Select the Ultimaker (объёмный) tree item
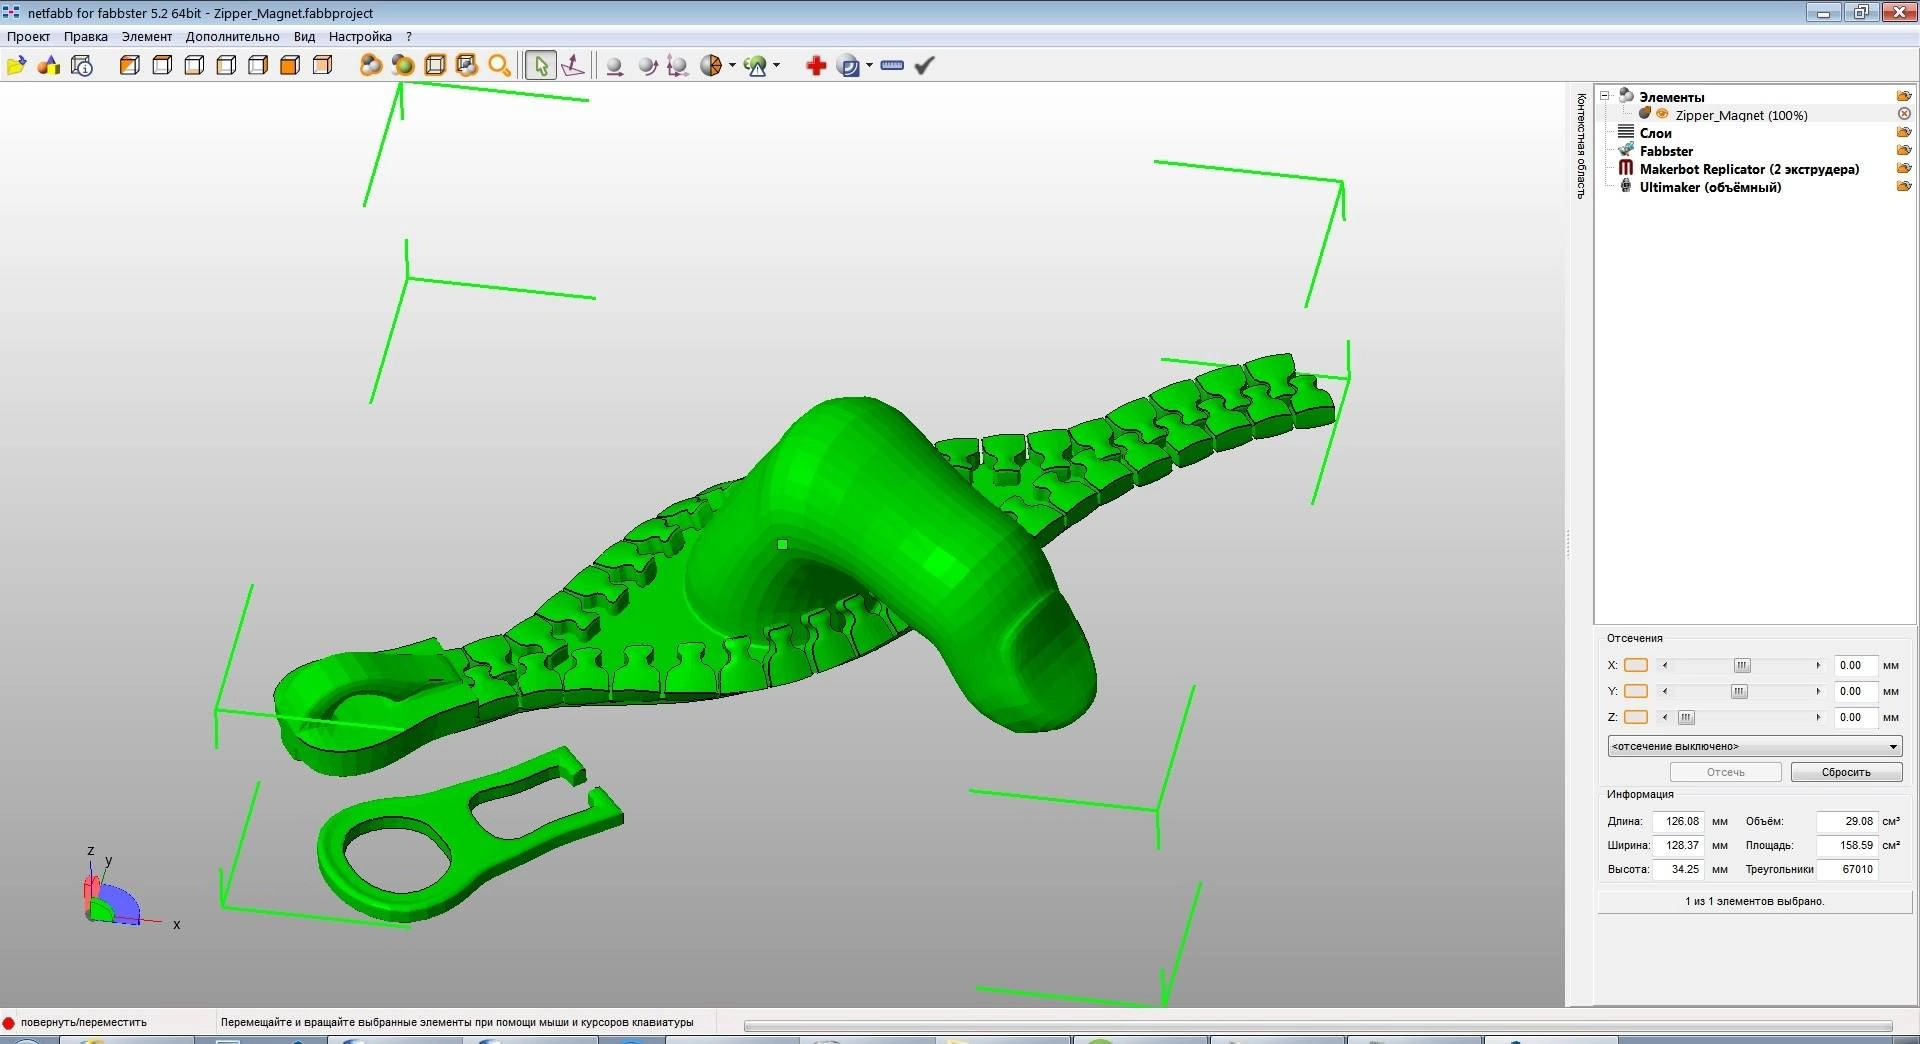This screenshot has width=1920, height=1044. (x=1710, y=187)
